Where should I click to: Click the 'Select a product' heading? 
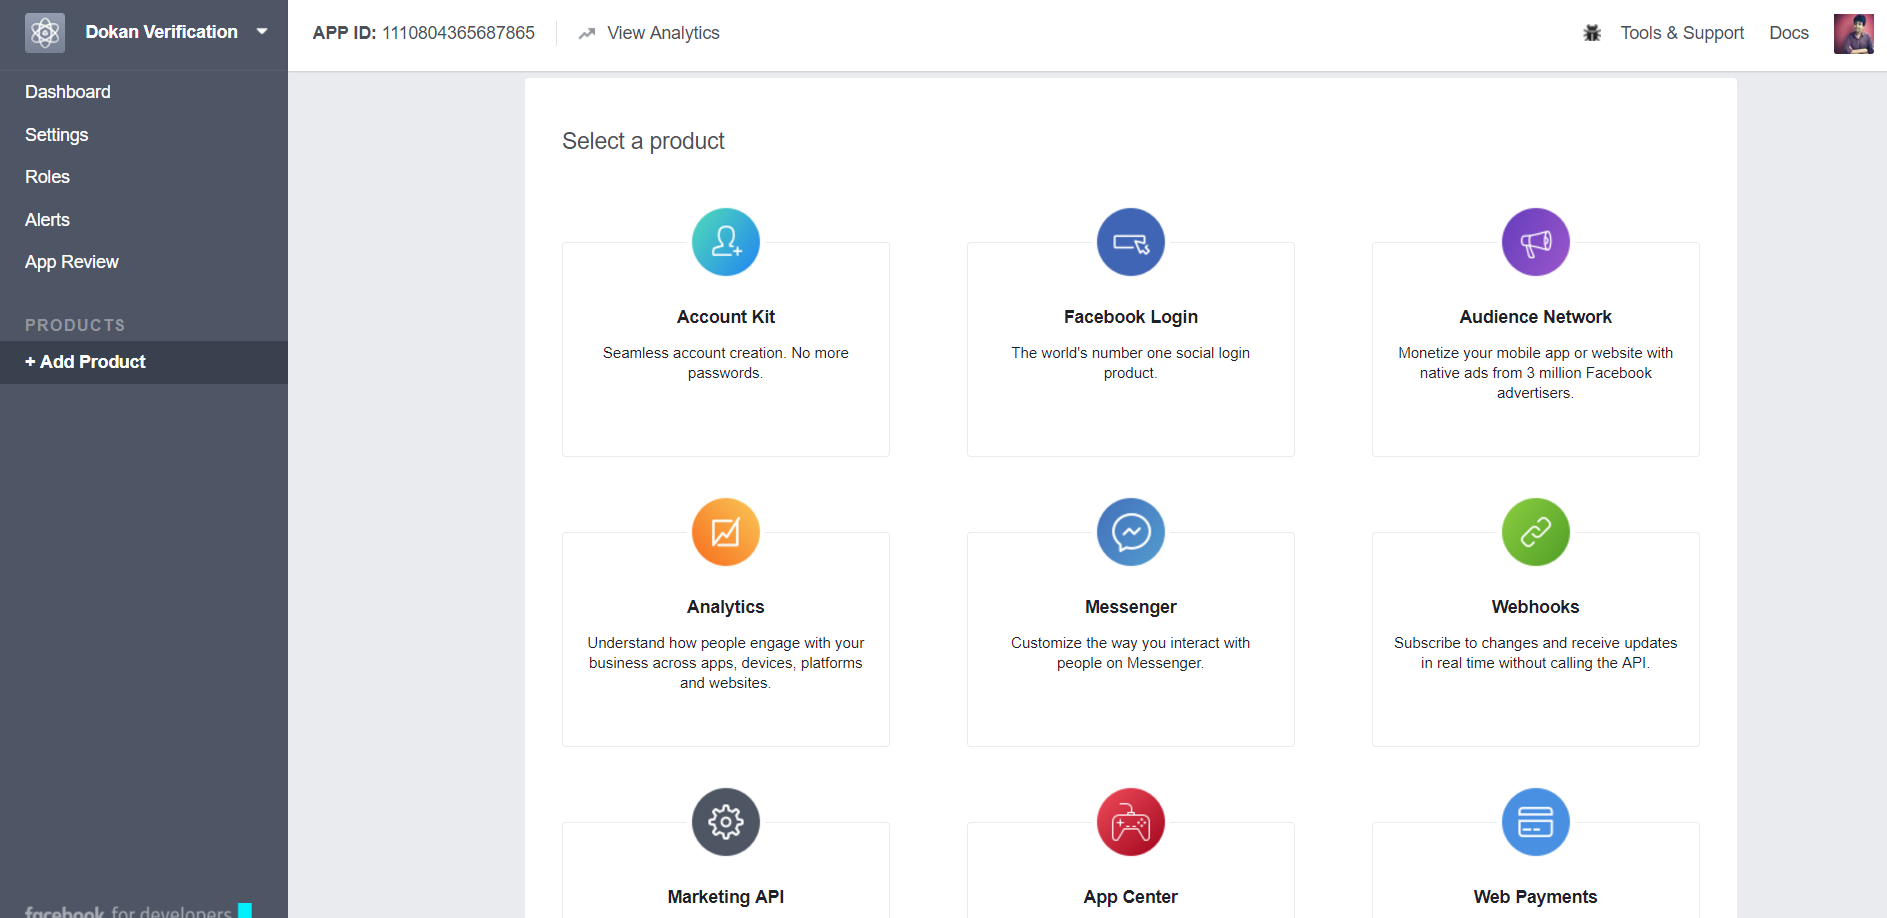[x=643, y=141]
